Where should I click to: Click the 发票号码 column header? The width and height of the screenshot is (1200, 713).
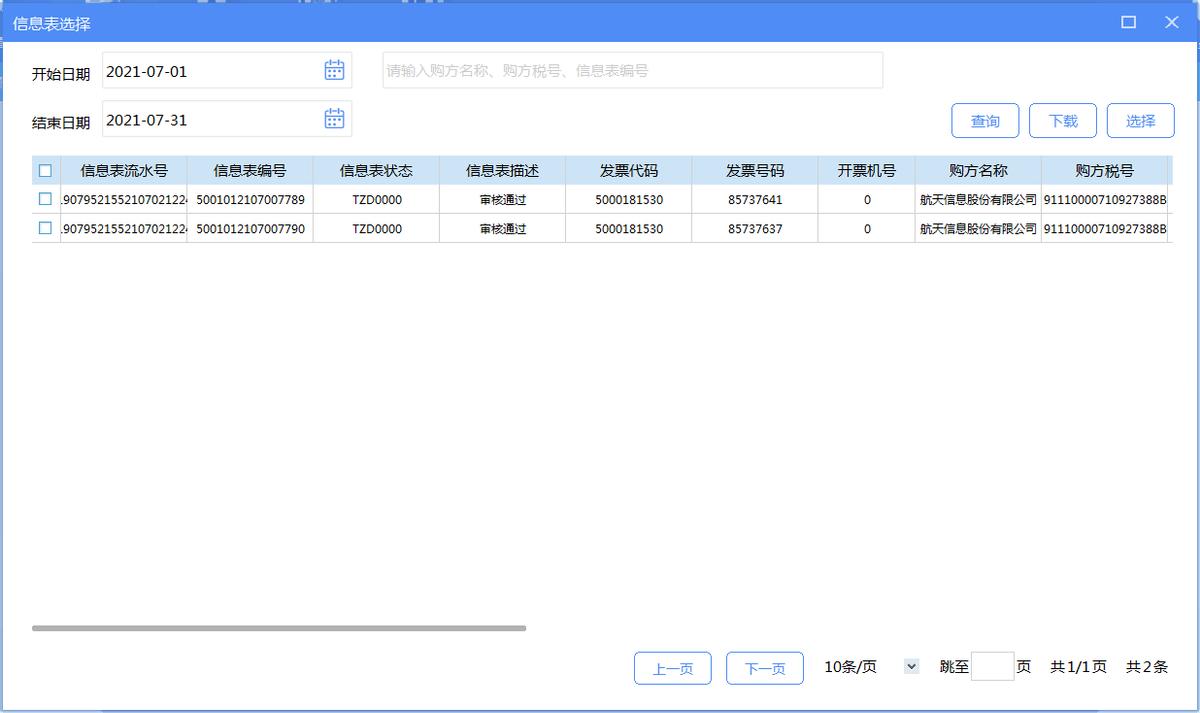[755, 171]
